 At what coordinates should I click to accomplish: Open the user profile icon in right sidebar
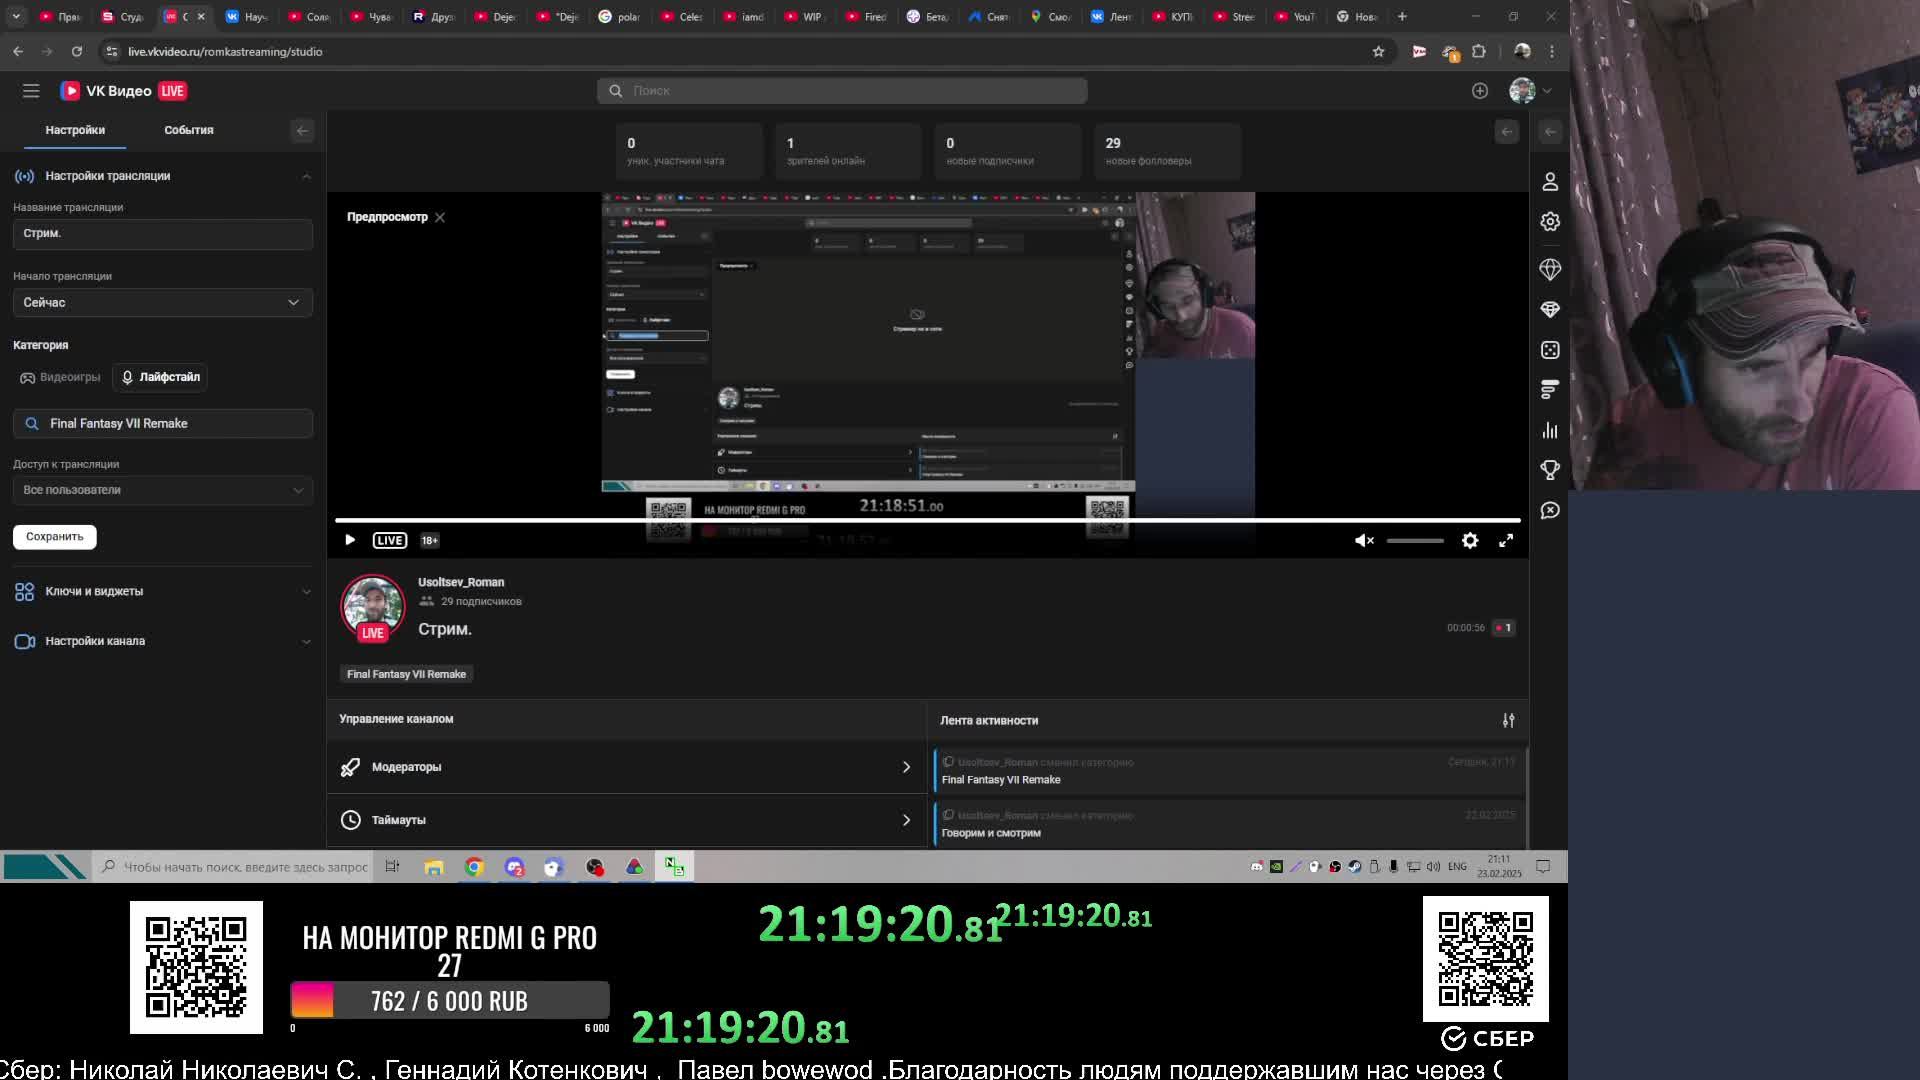tap(1550, 182)
